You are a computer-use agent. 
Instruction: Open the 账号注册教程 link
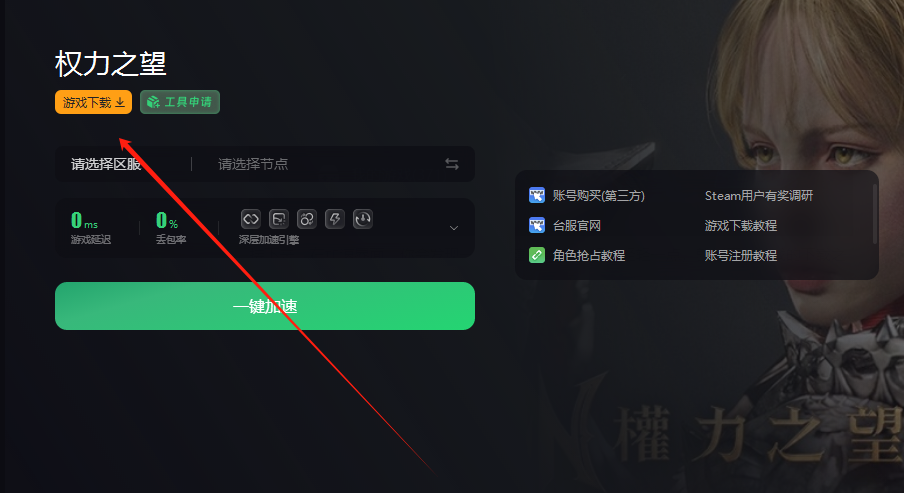(x=741, y=255)
